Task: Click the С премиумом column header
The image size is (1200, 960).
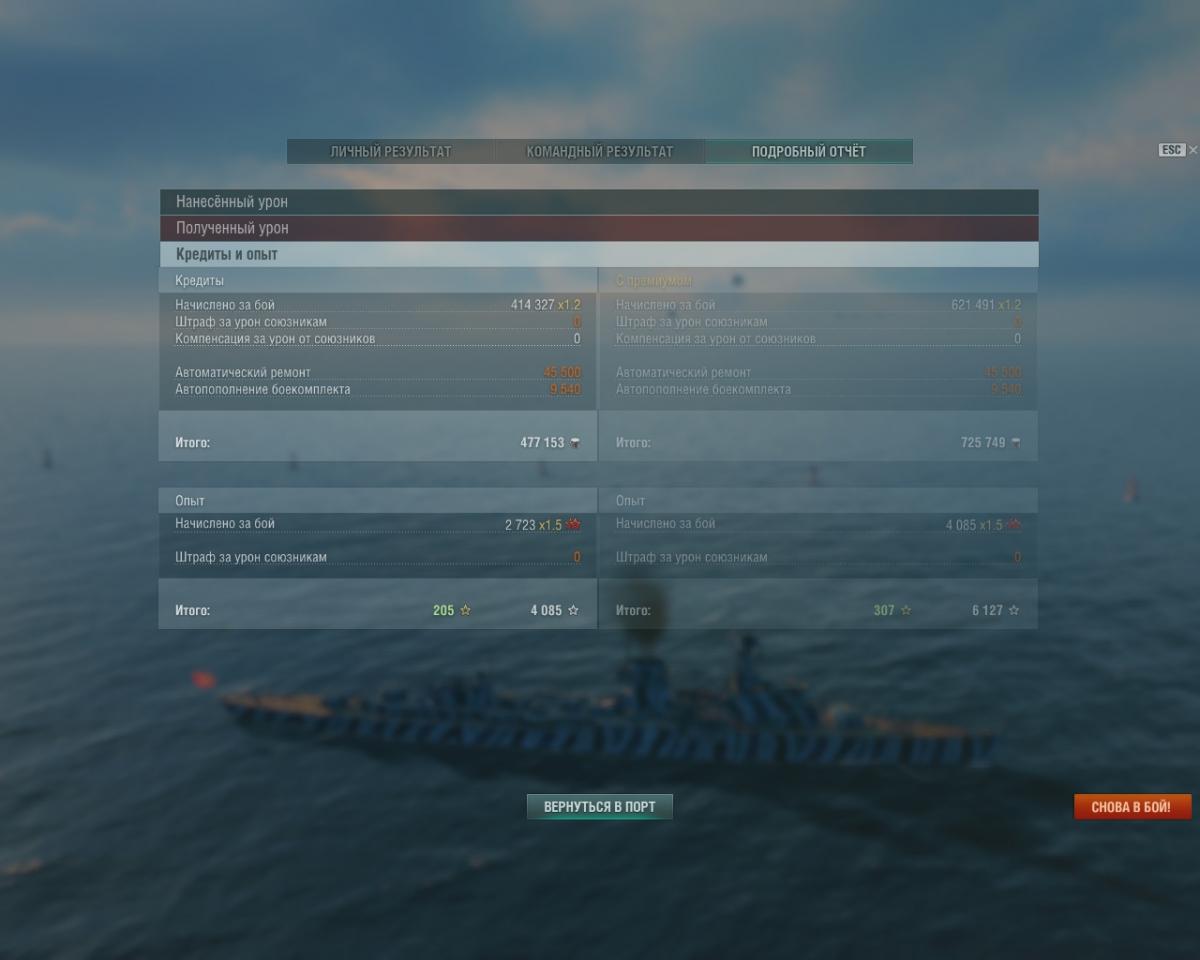Action: coord(654,281)
